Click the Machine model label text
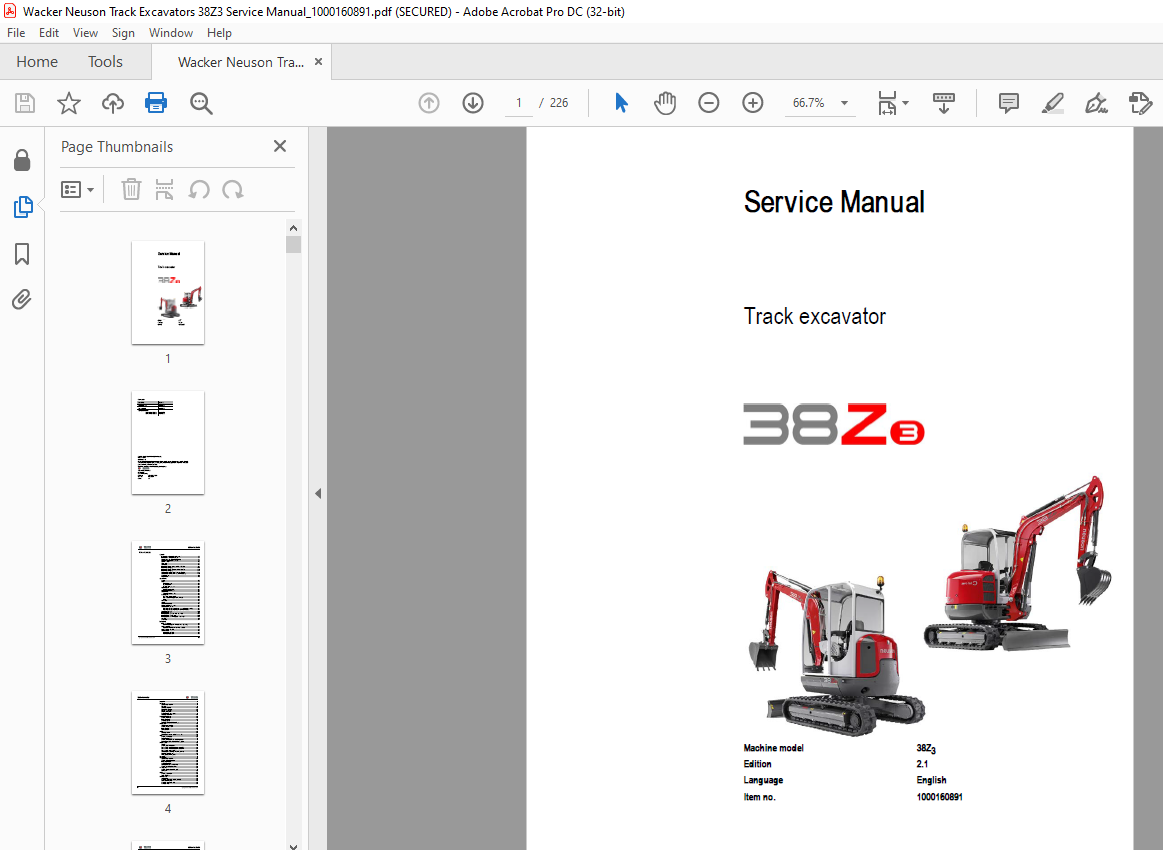The width and height of the screenshot is (1163, 850). pyautogui.click(x=774, y=748)
